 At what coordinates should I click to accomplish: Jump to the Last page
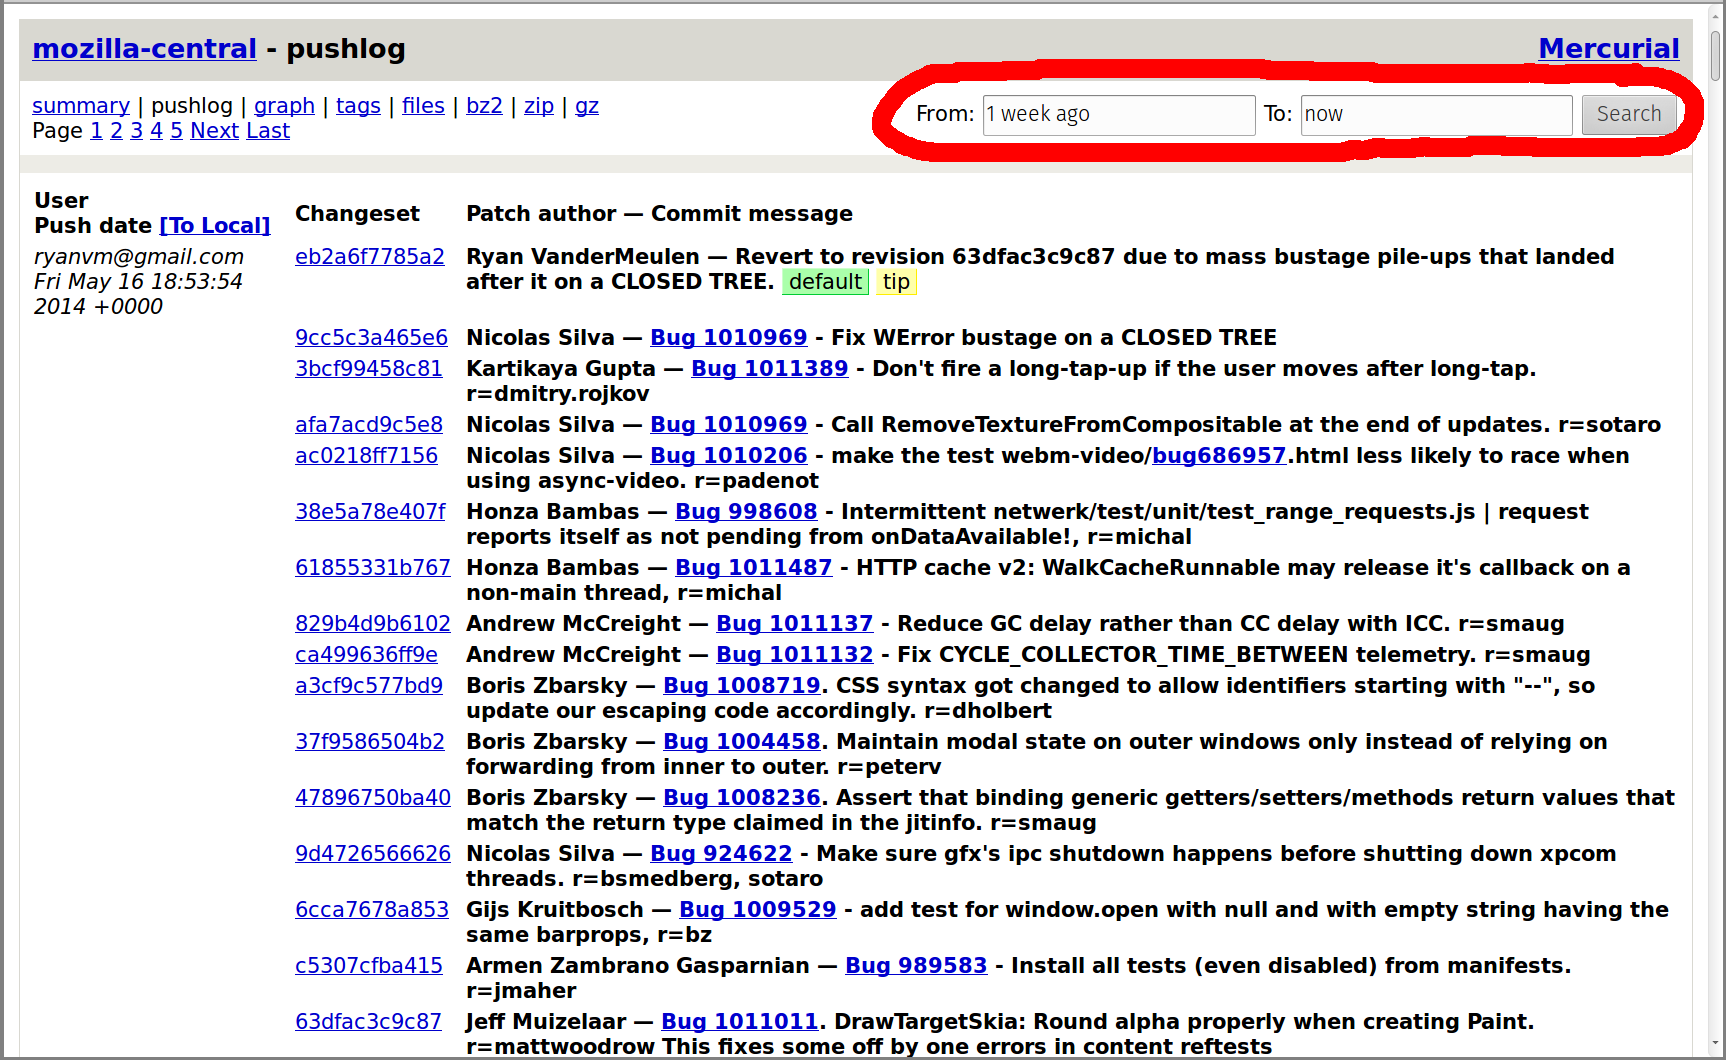coord(268,131)
